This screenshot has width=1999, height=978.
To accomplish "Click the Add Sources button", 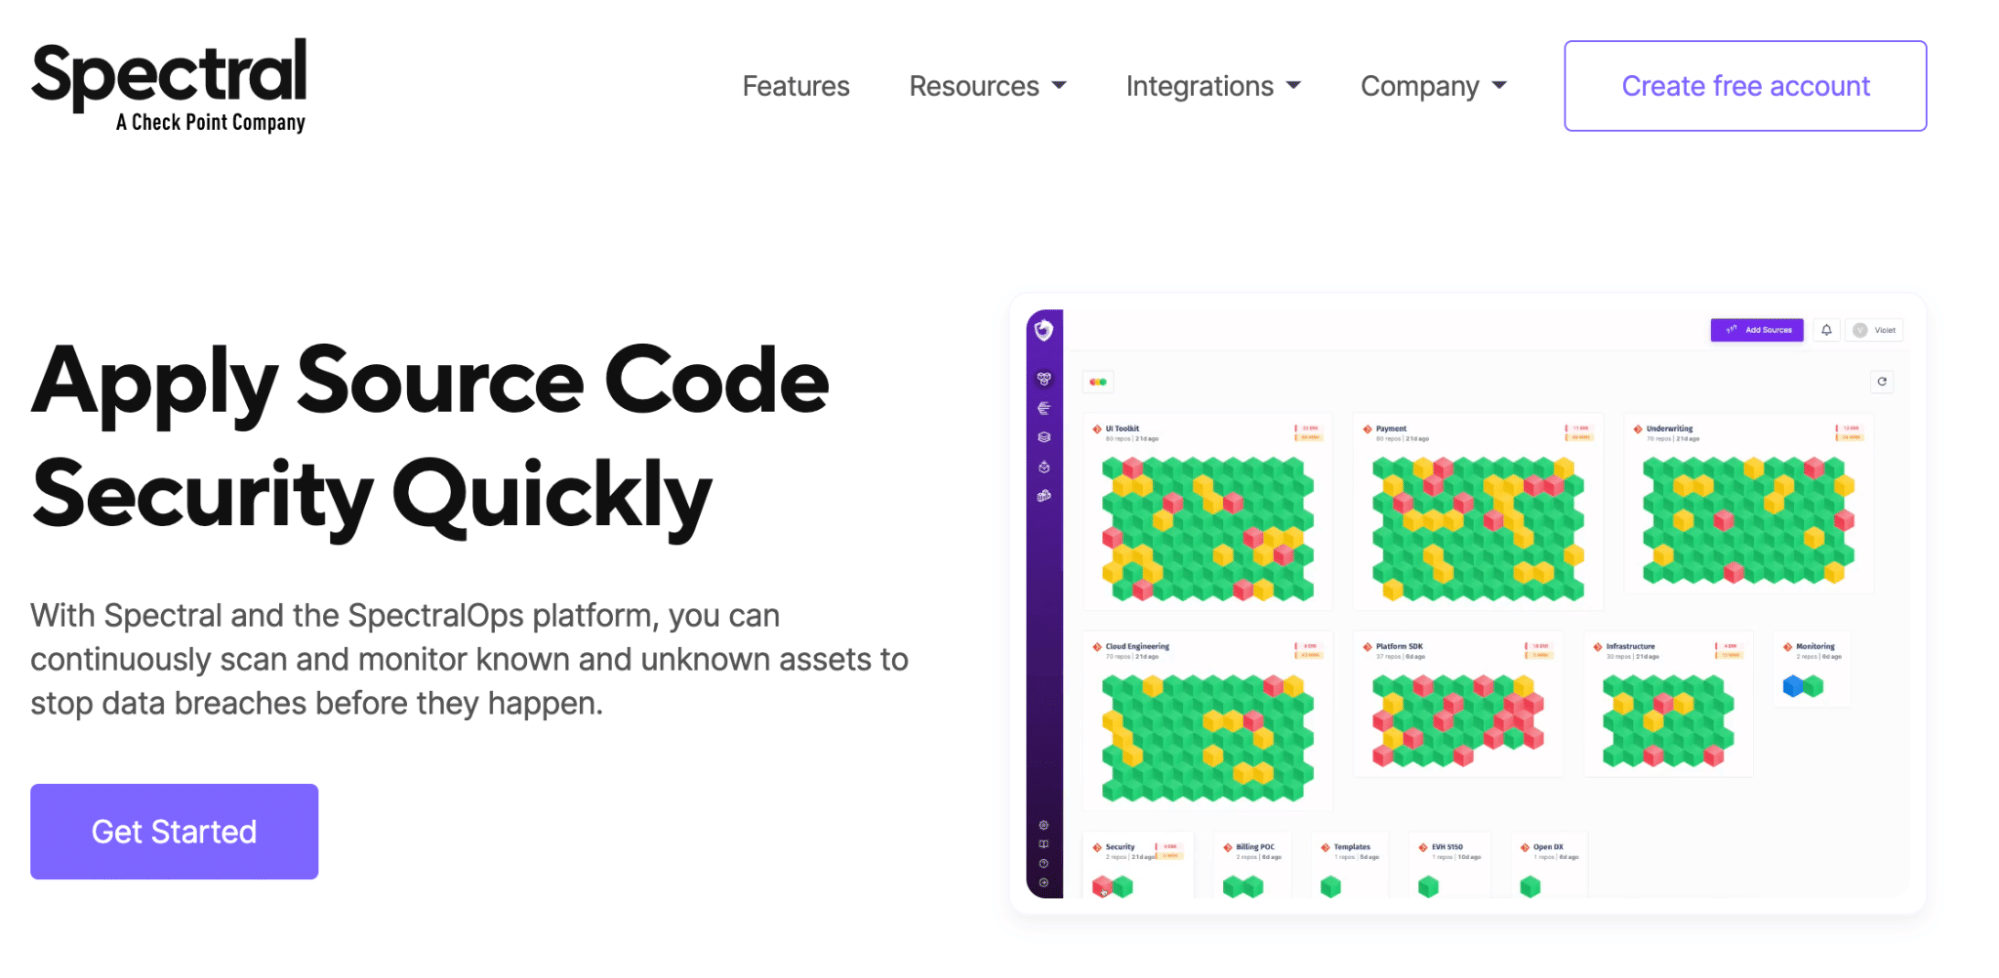I will [x=1757, y=330].
